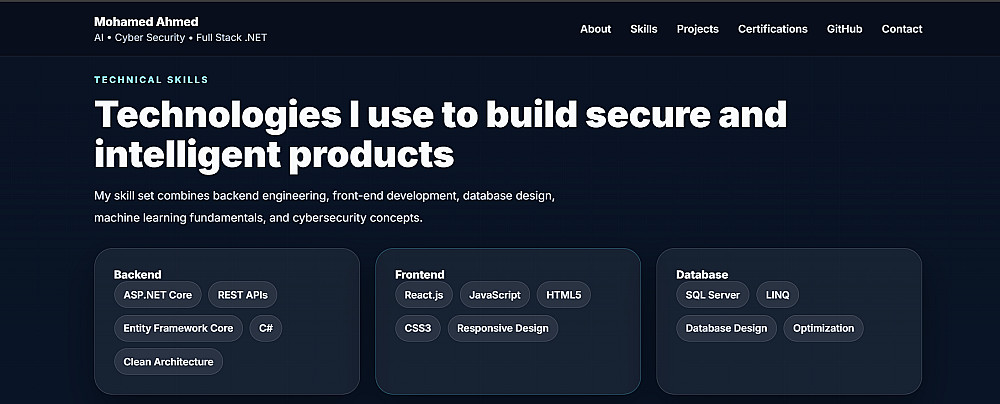Visit the GitHub link in the navbar
This screenshot has height=404, width=1000.
point(844,29)
